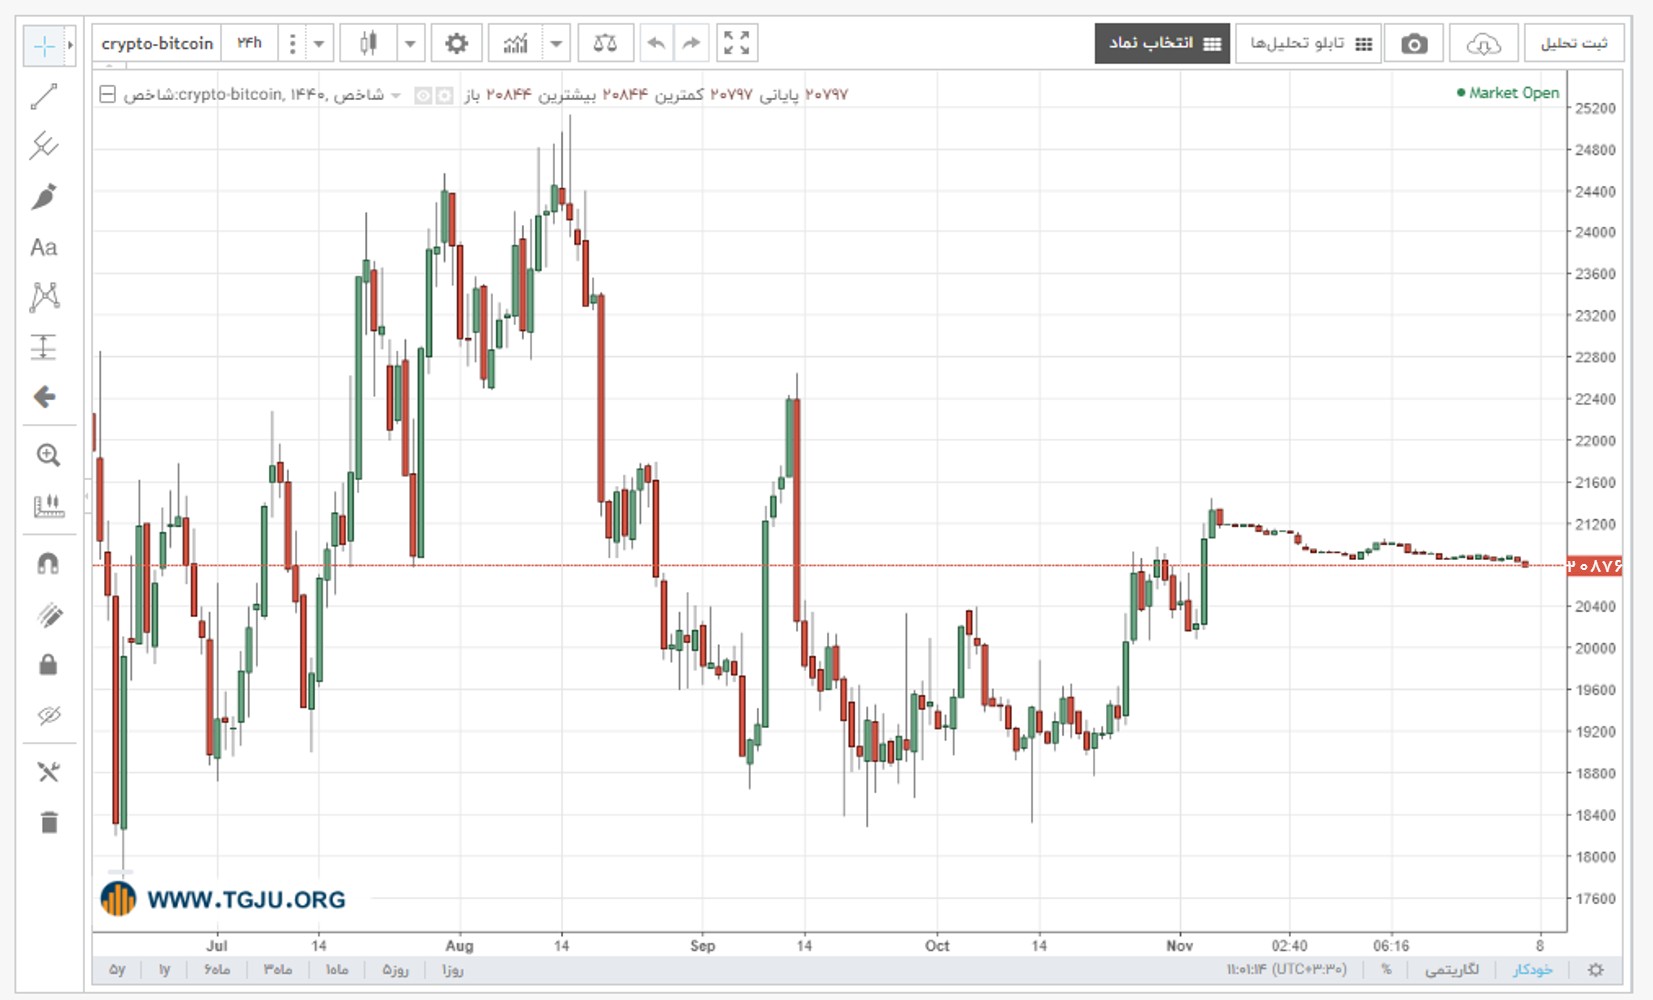This screenshot has height=1000, width=1653.
Task: Select the Aa text annotation tool
Action: click(x=44, y=247)
